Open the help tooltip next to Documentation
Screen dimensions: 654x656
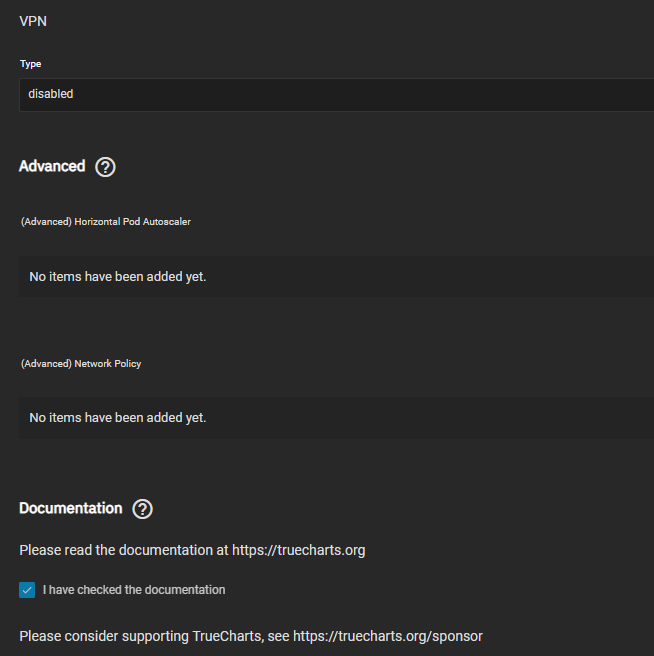point(142,509)
